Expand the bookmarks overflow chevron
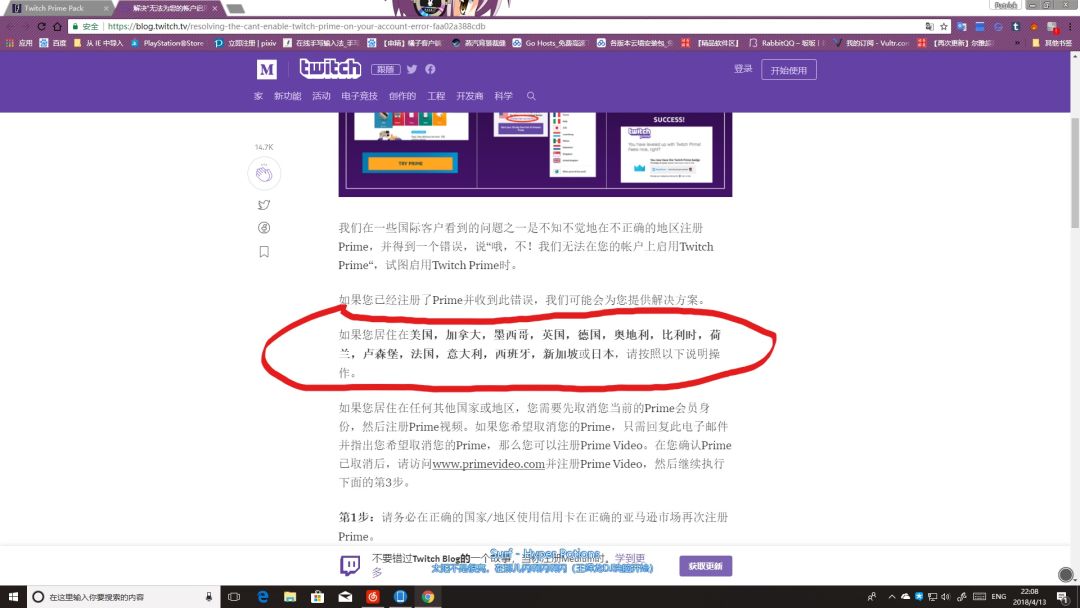The image size is (1080, 608). pos(1017,43)
